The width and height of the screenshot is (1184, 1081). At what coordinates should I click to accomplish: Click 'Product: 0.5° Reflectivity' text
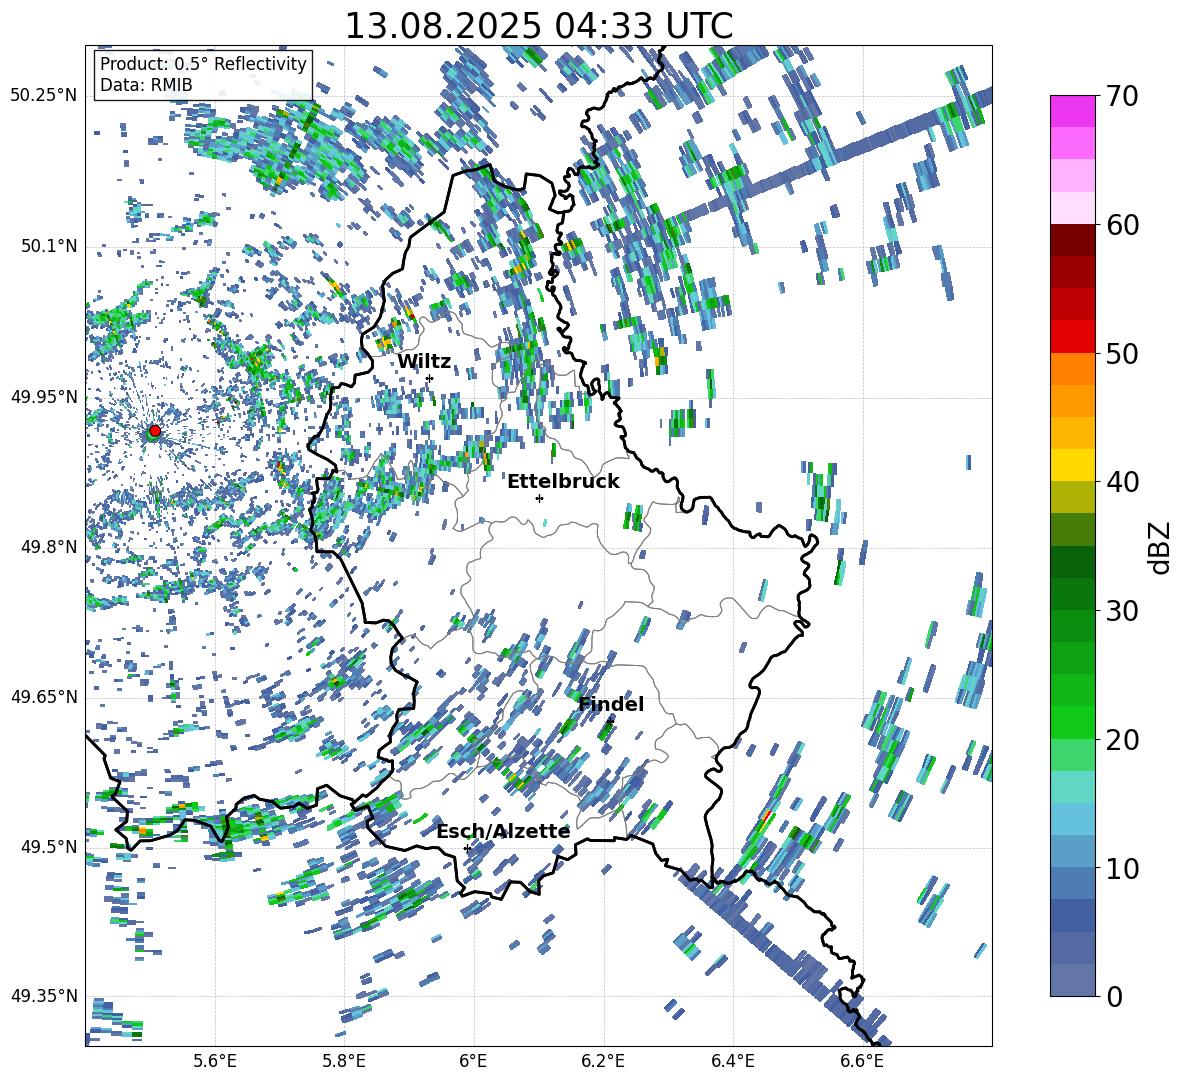(203, 64)
